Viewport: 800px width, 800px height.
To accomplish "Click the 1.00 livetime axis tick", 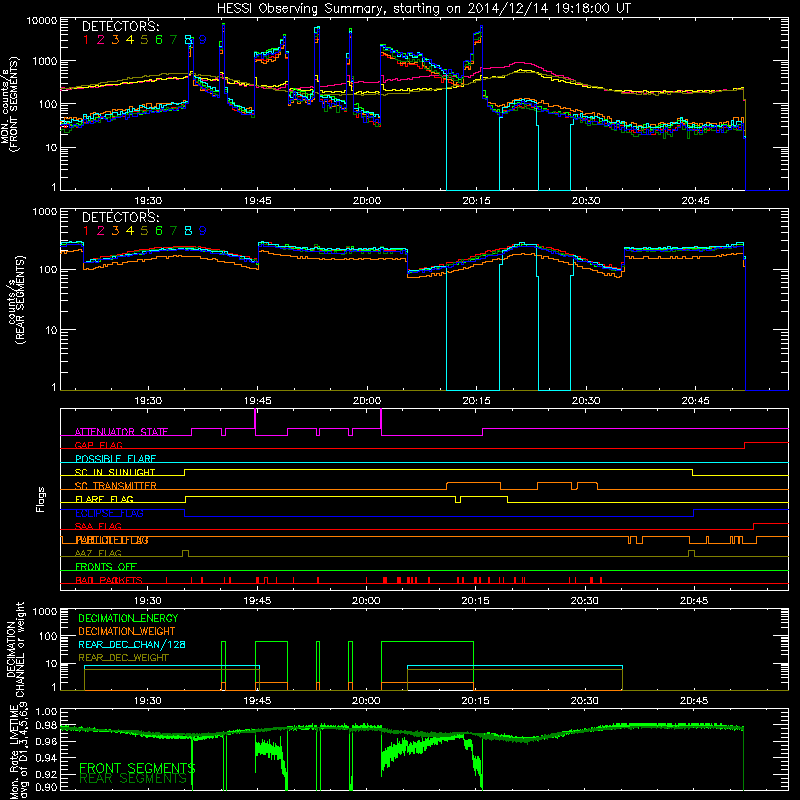I will click(x=46, y=712).
